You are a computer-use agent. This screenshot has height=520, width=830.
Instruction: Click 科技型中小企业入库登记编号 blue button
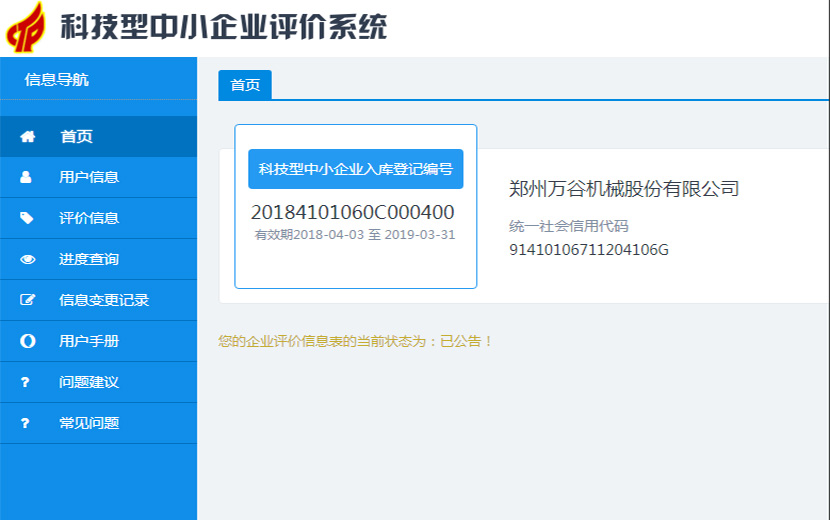355,169
